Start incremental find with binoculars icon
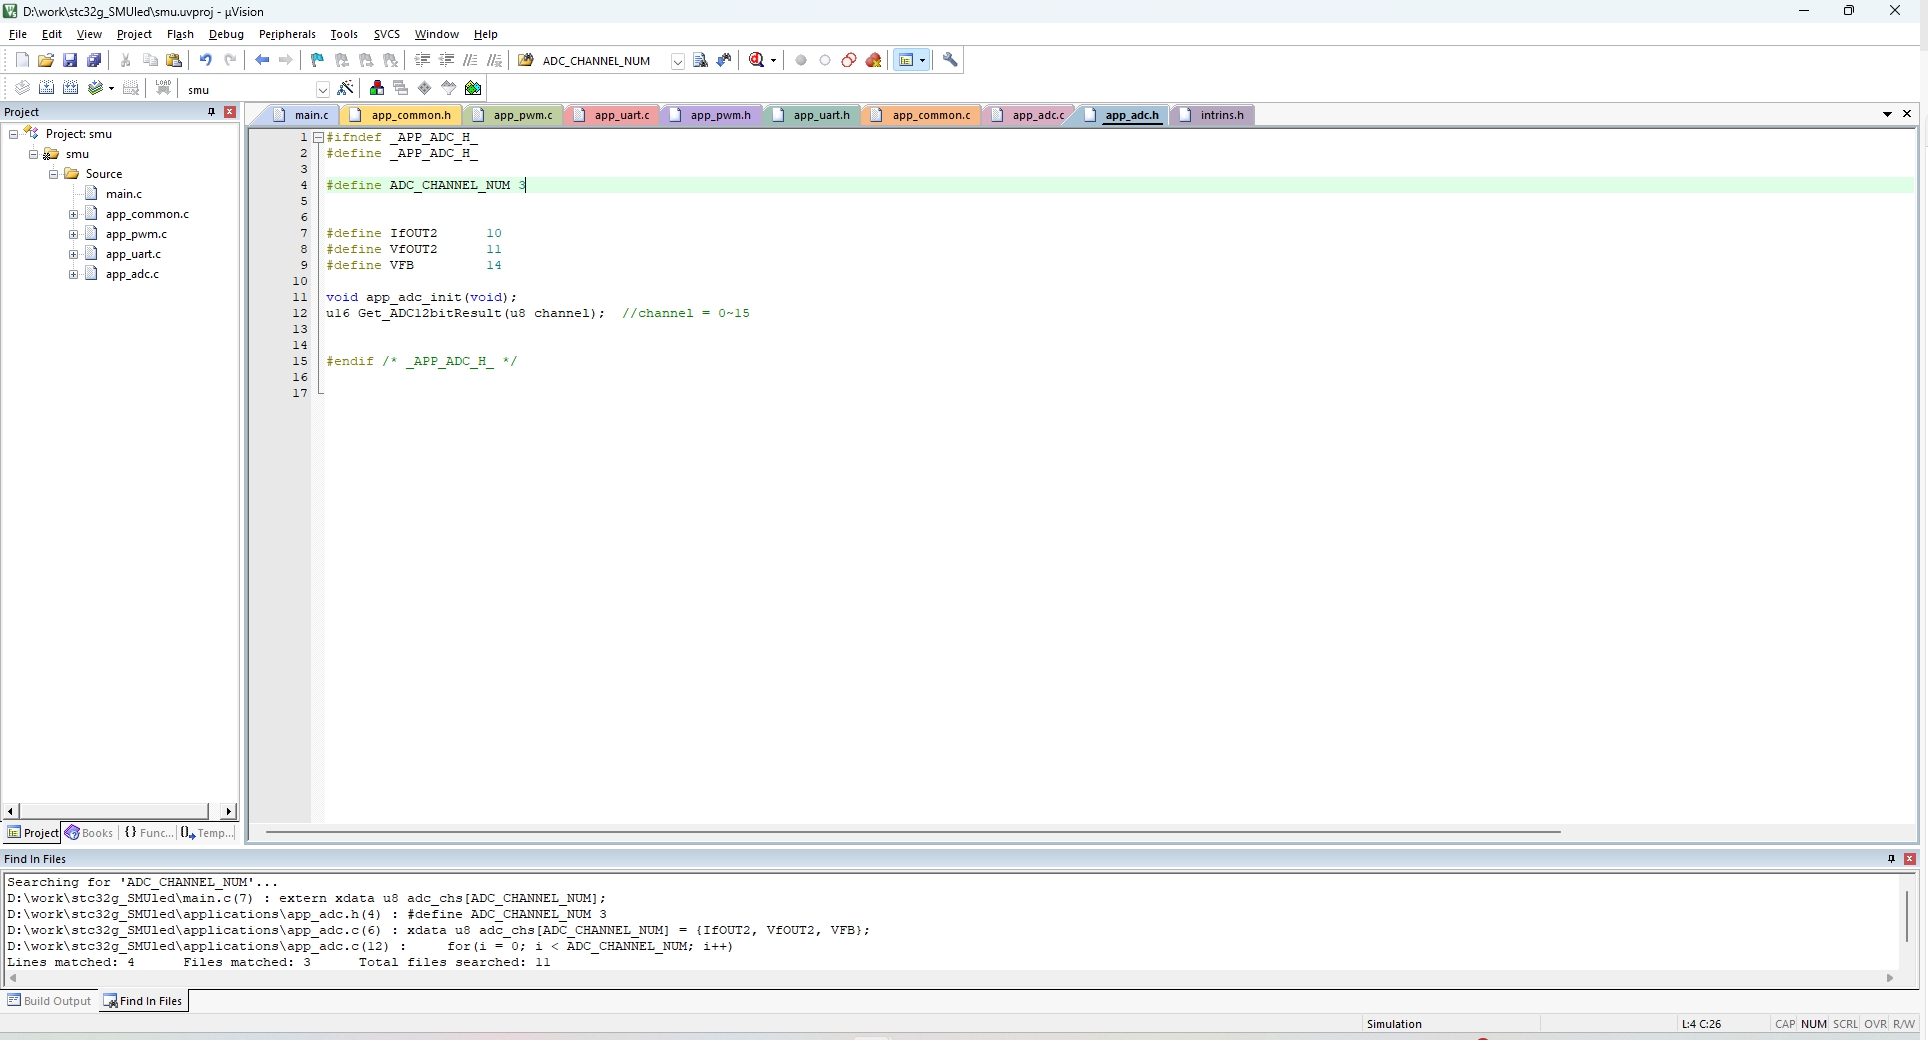The width and height of the screenshot is (1928, 1040). [x=724, y=60]
